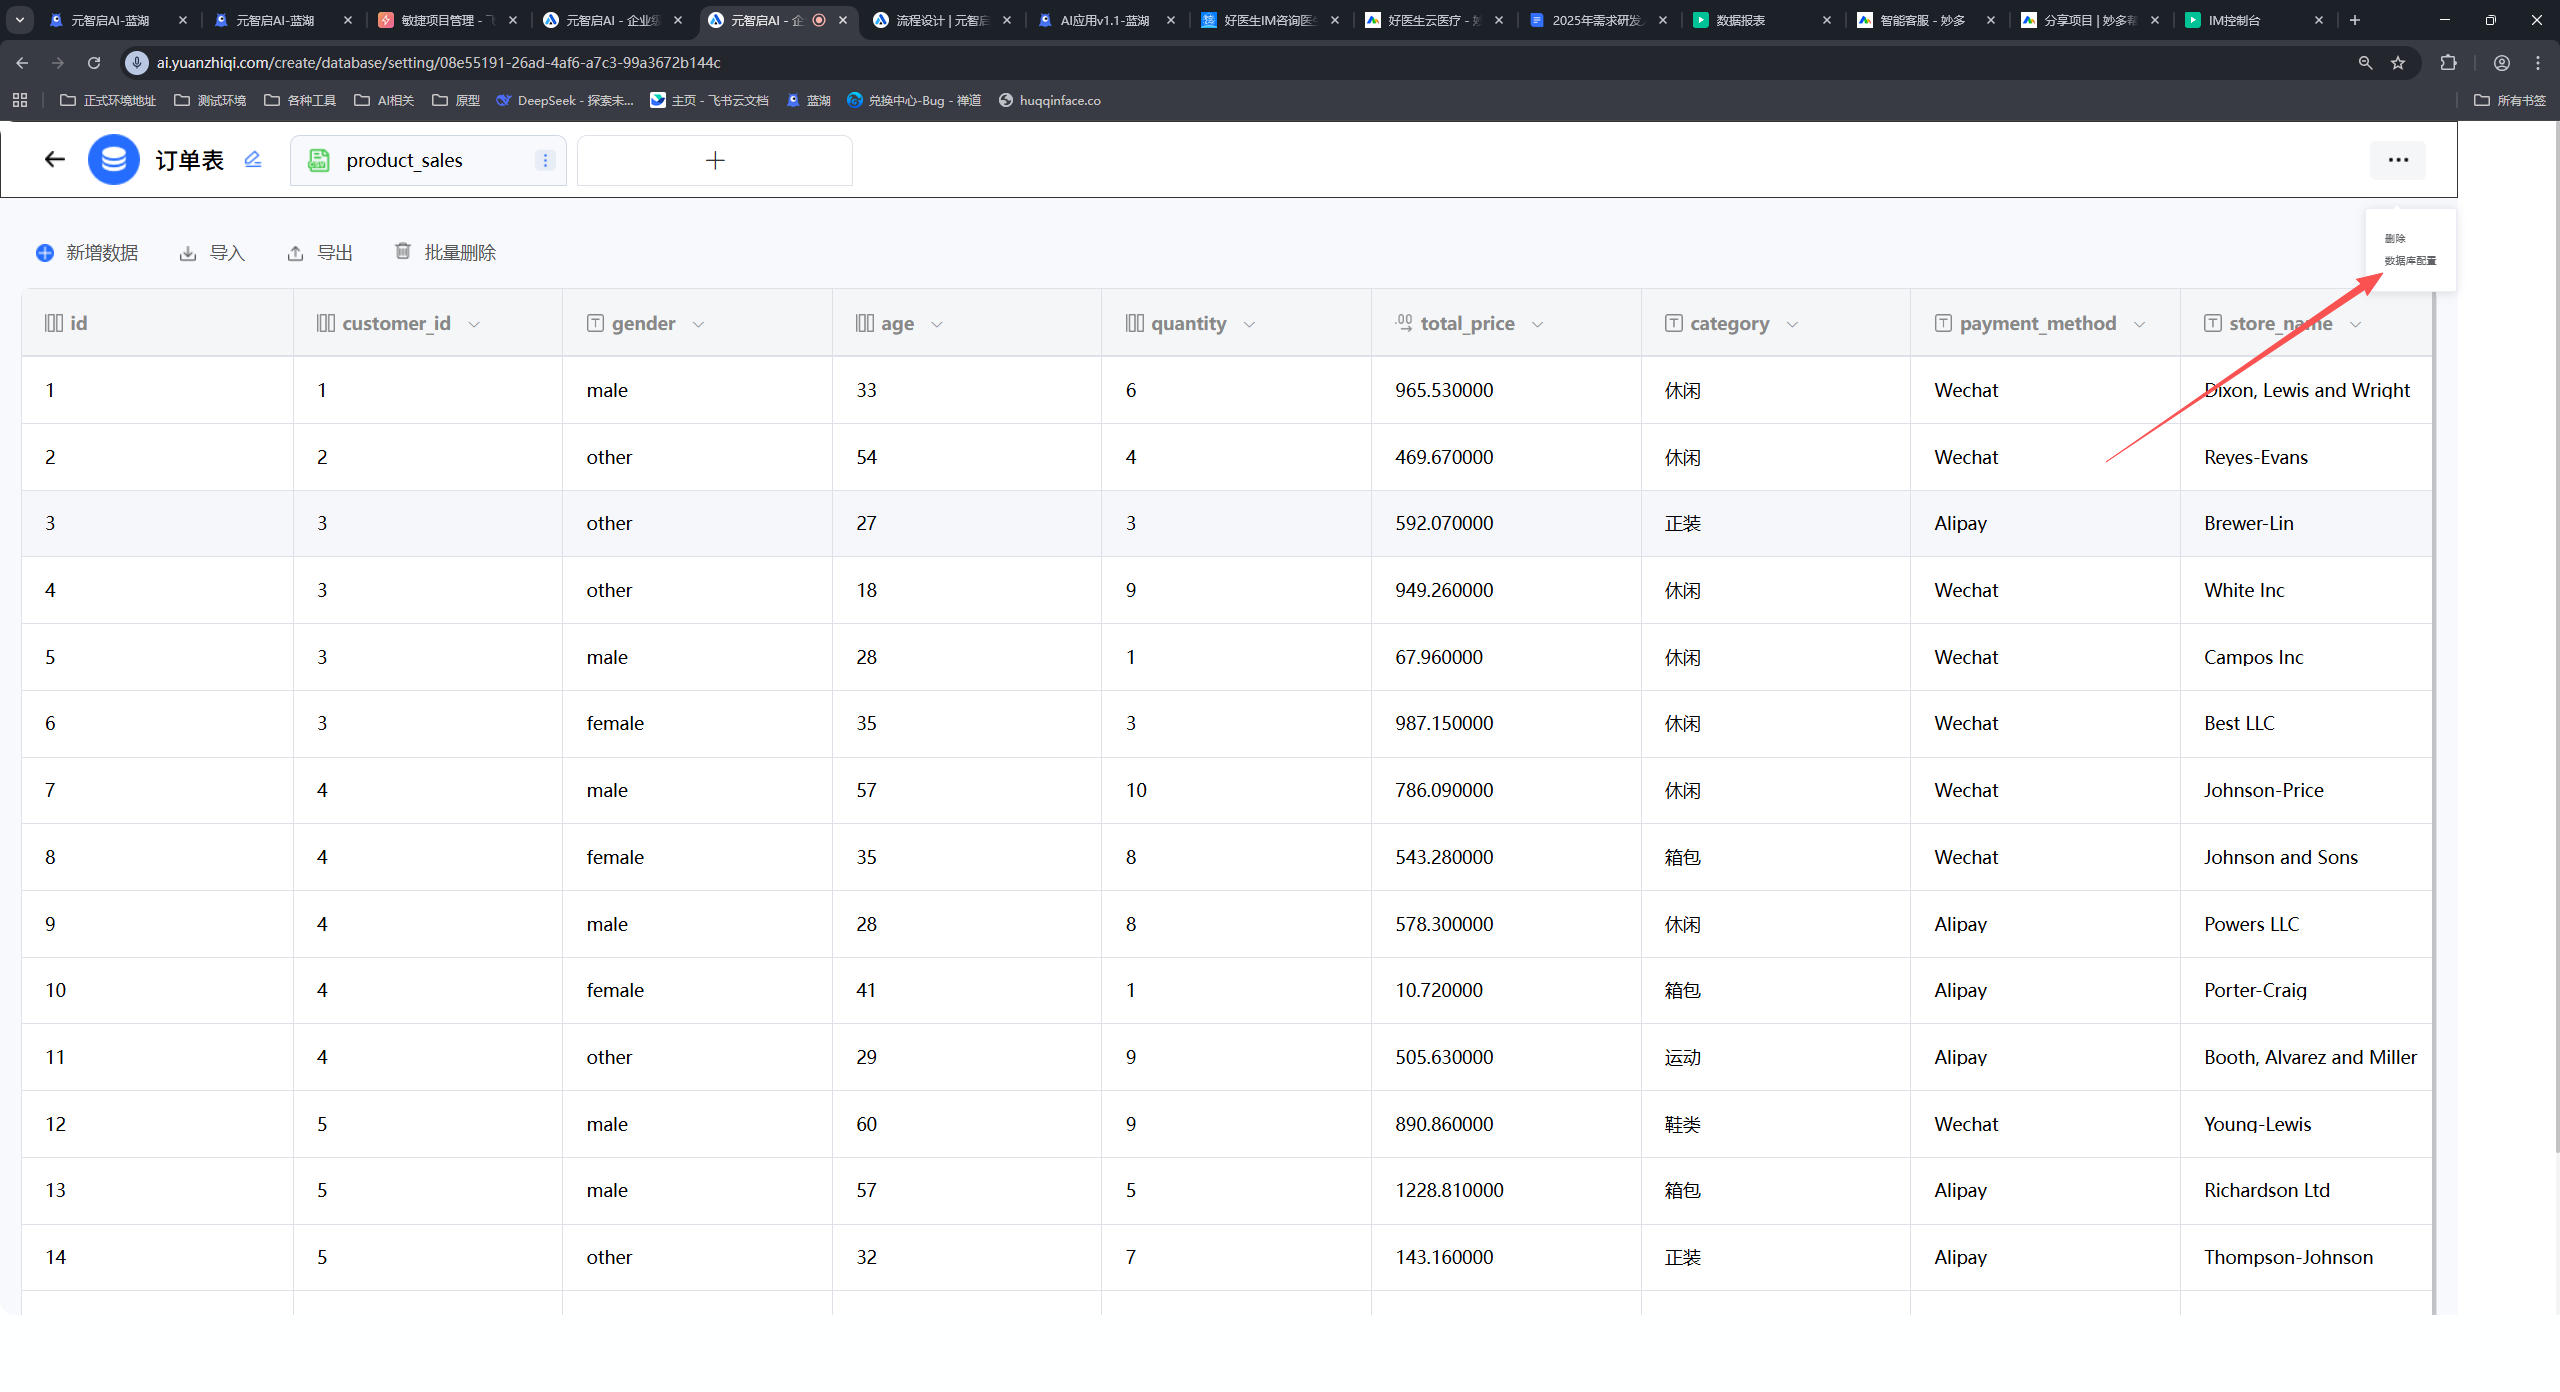2560x1392 pixels.
Task: Expand the gender column dropdown
Action: click(698, 324)
